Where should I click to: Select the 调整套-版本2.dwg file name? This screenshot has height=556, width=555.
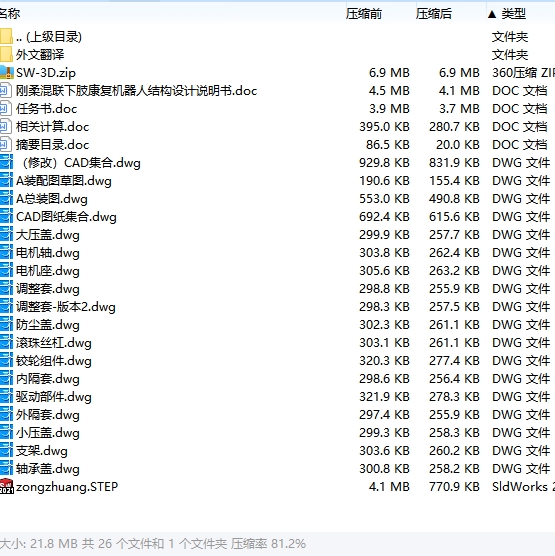(66, 307)
